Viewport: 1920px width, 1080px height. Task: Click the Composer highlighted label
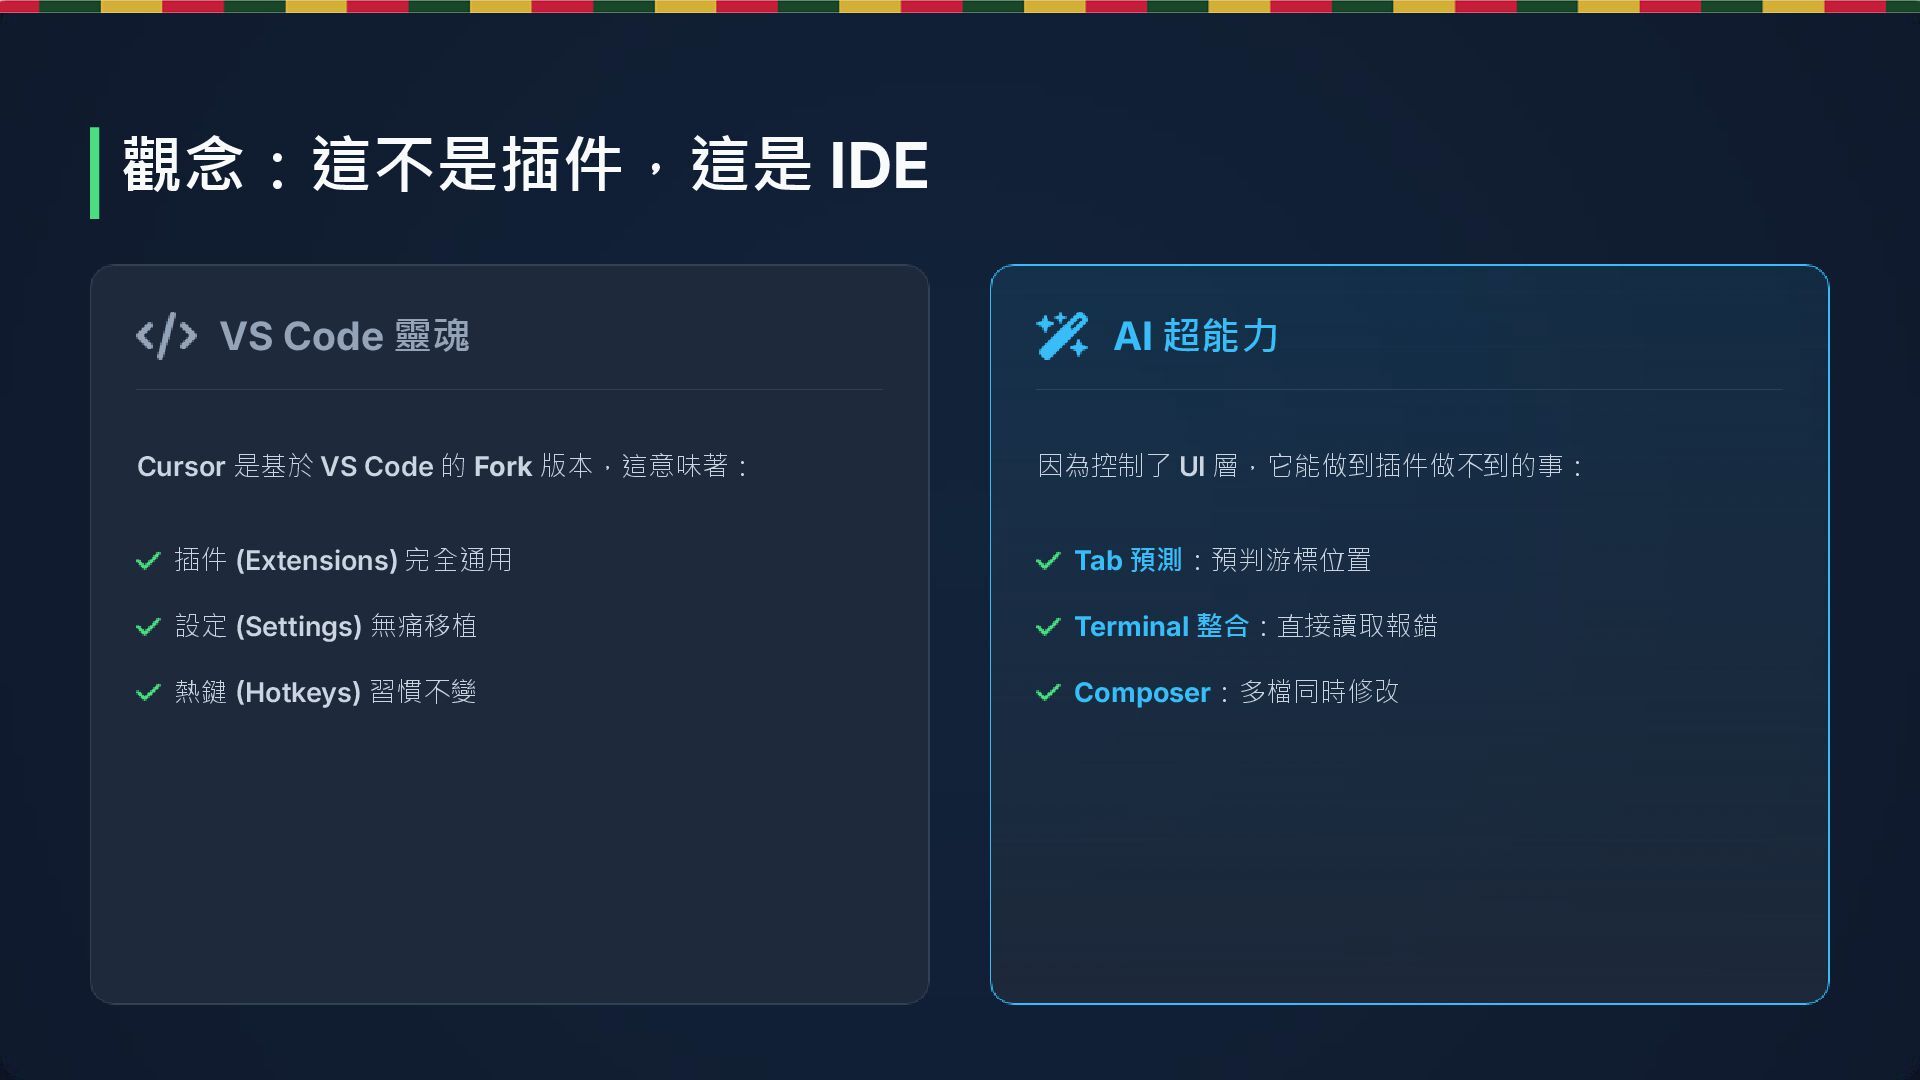[x=1142, y=692]
